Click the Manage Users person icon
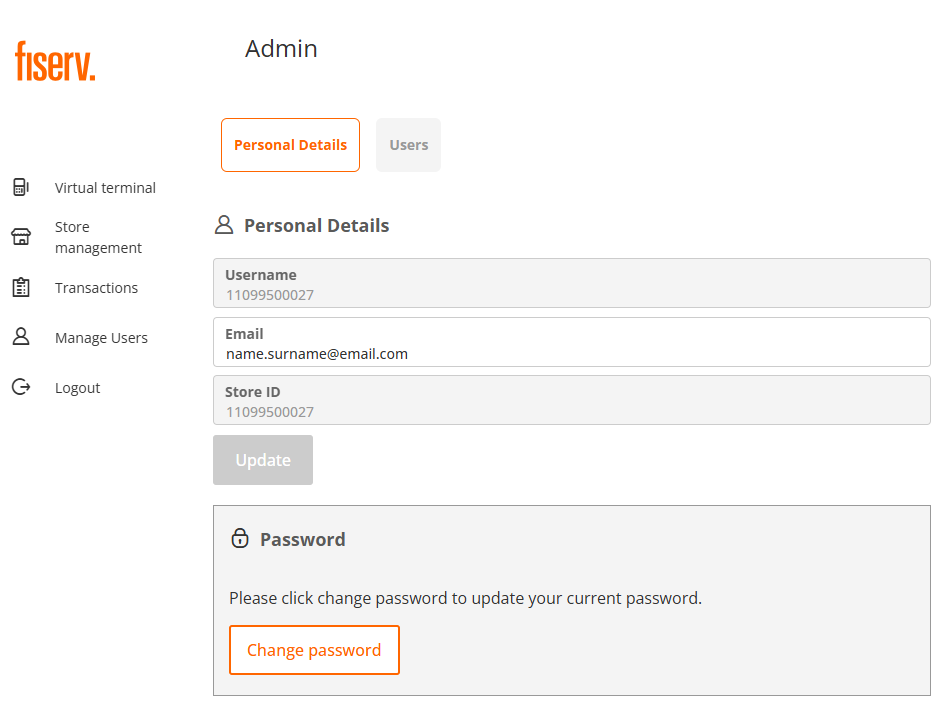This screenshot has height=714, width=948. [20, 337]
